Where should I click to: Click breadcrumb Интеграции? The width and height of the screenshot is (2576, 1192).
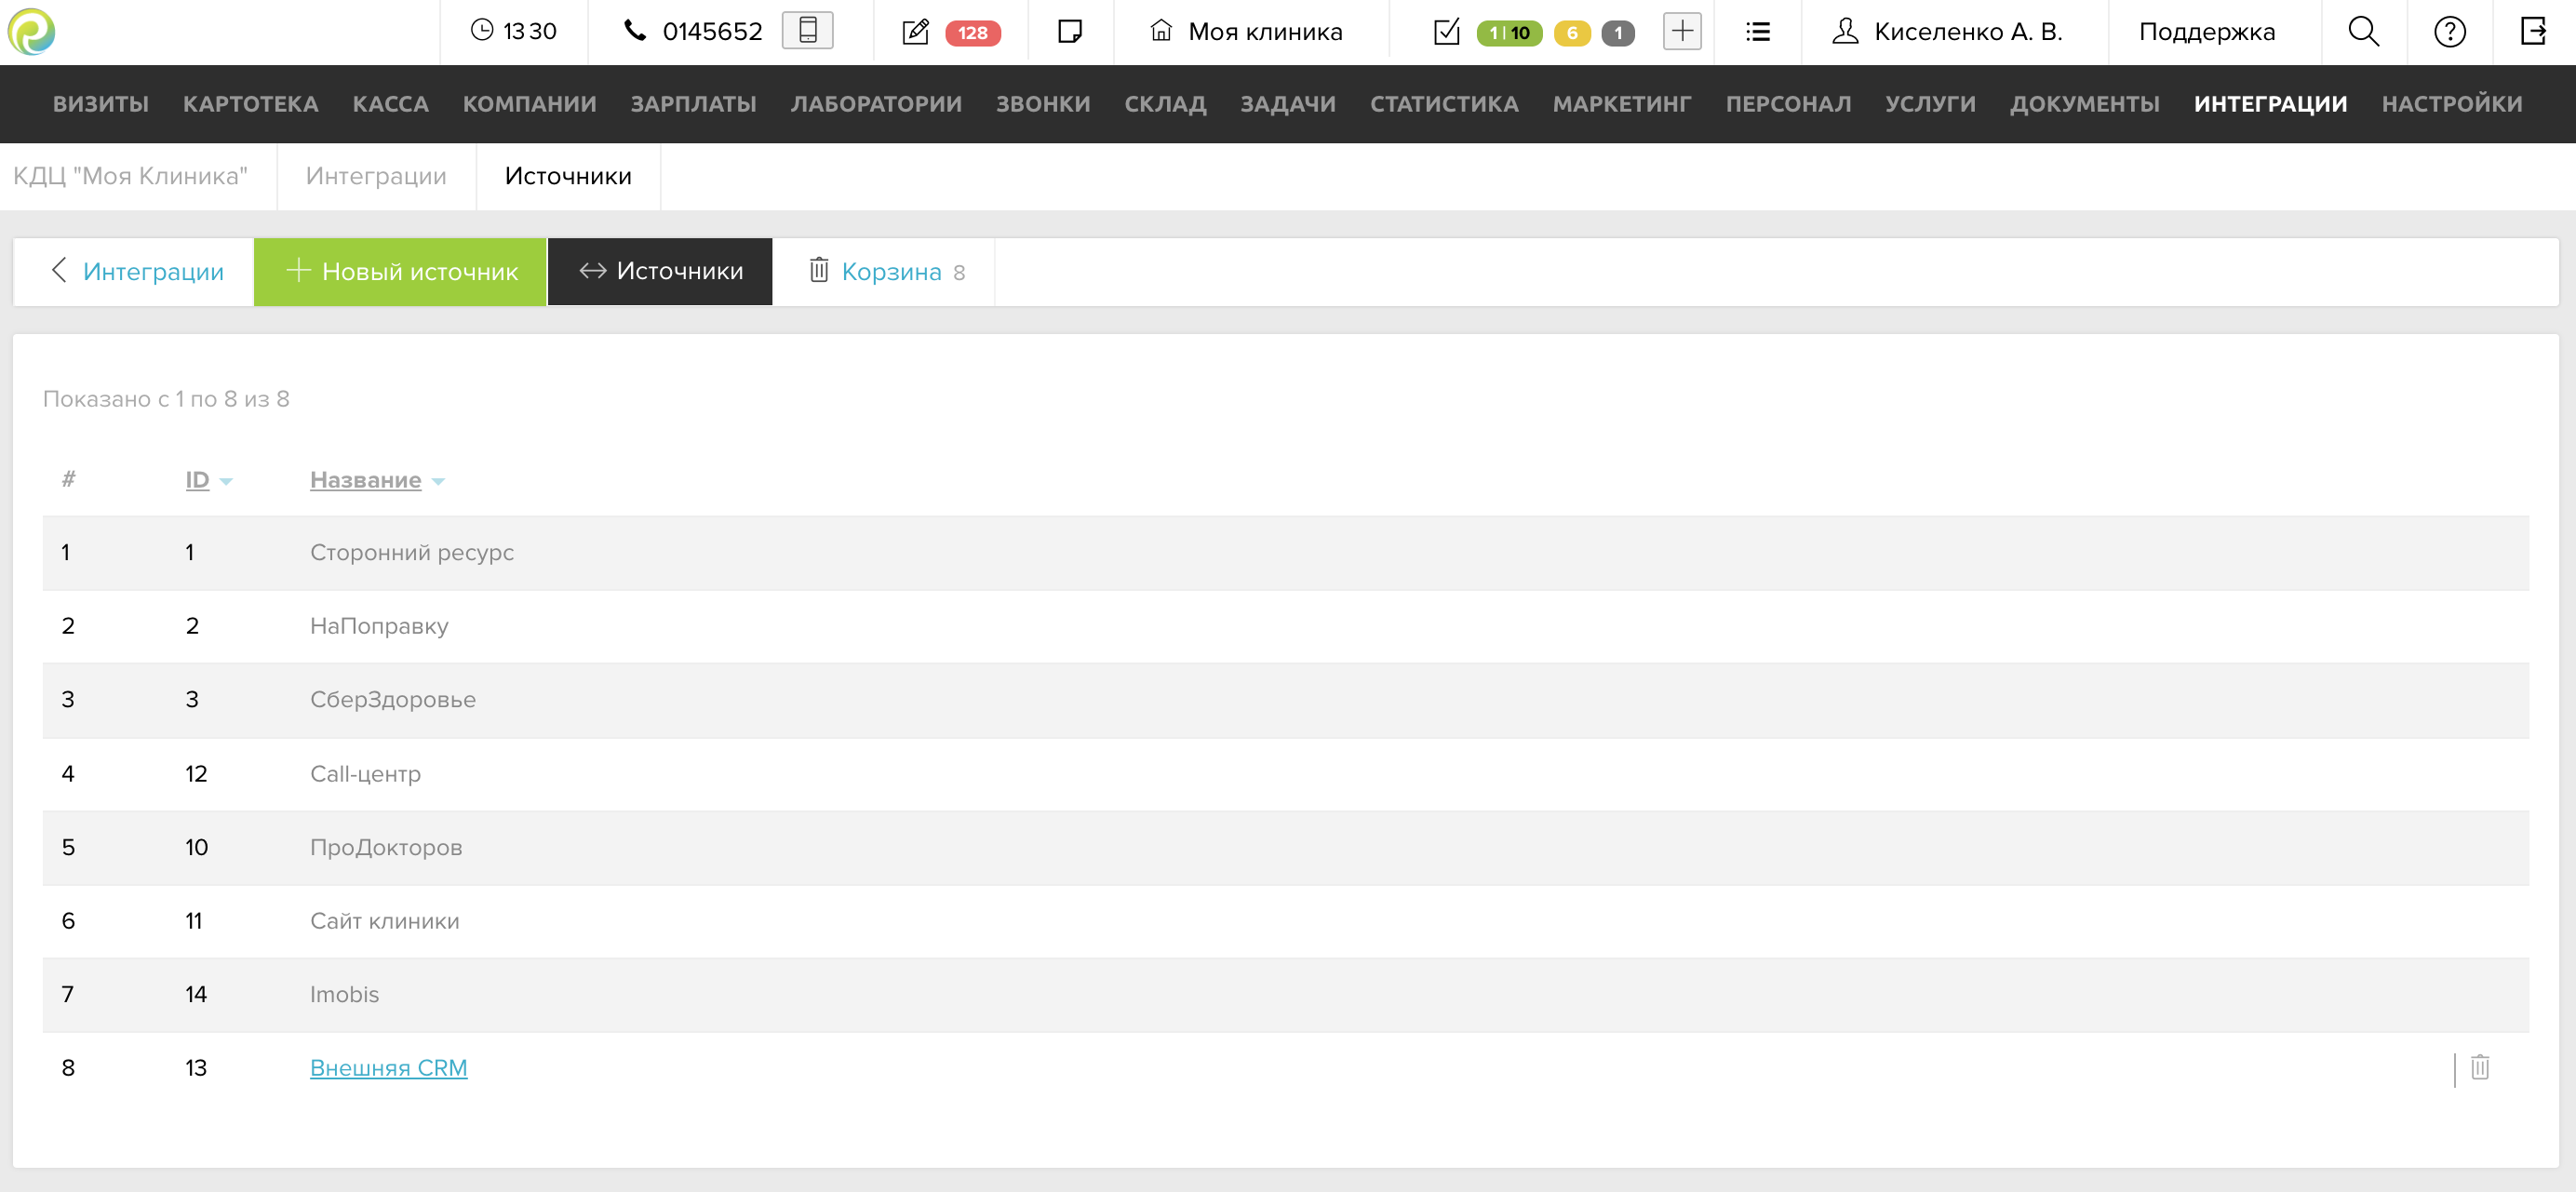coord(376,176)
